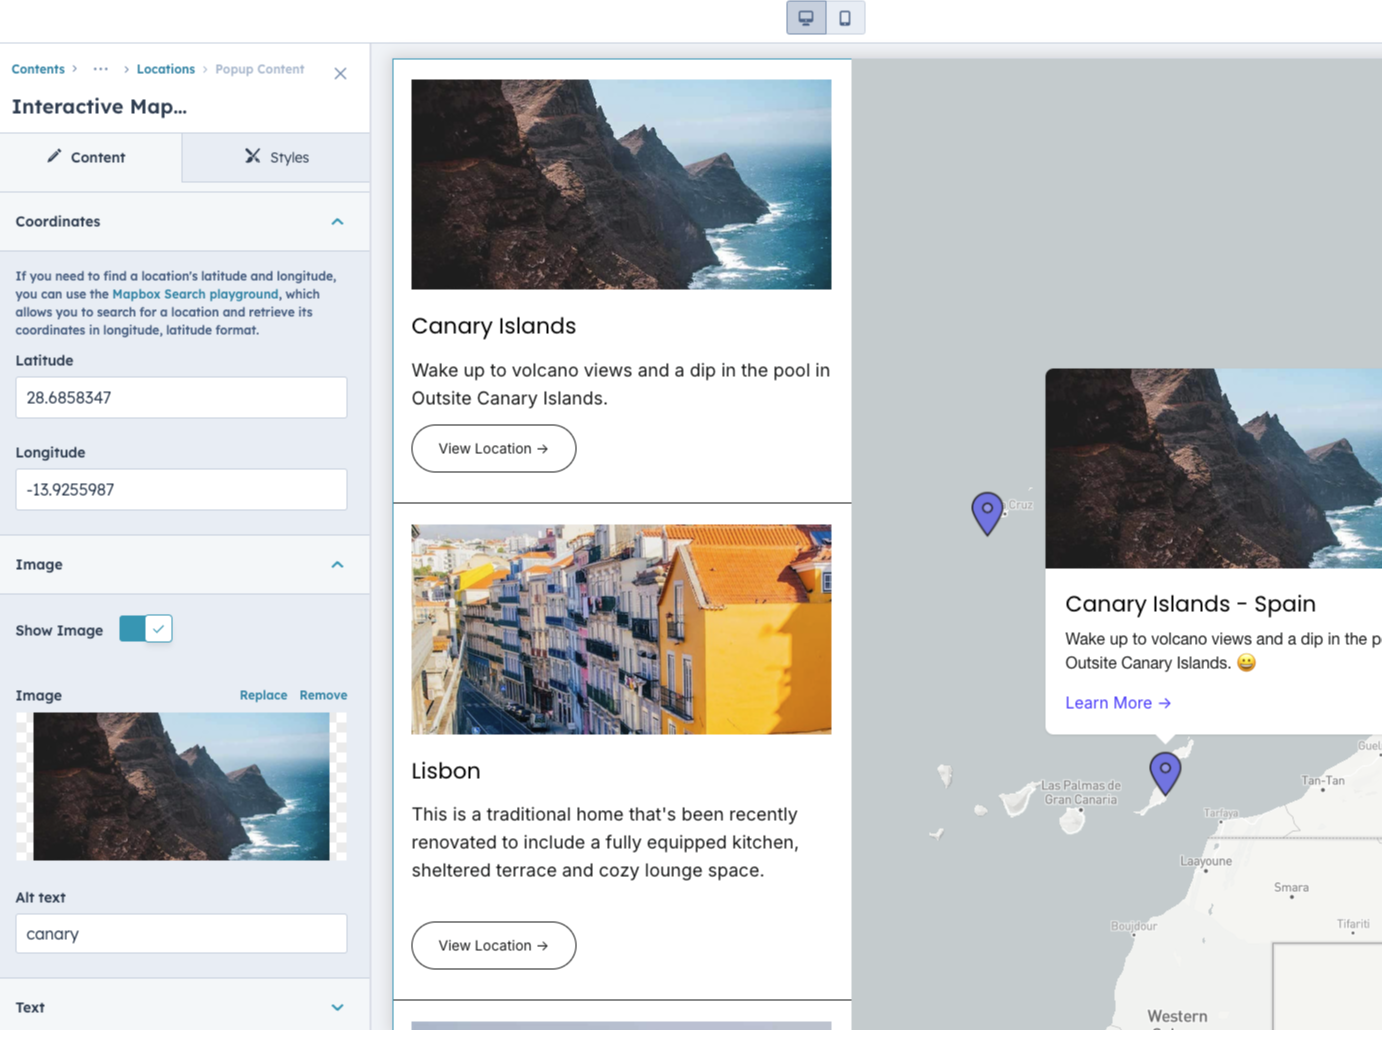Disable the Show Image toggle

coord(145,628)
